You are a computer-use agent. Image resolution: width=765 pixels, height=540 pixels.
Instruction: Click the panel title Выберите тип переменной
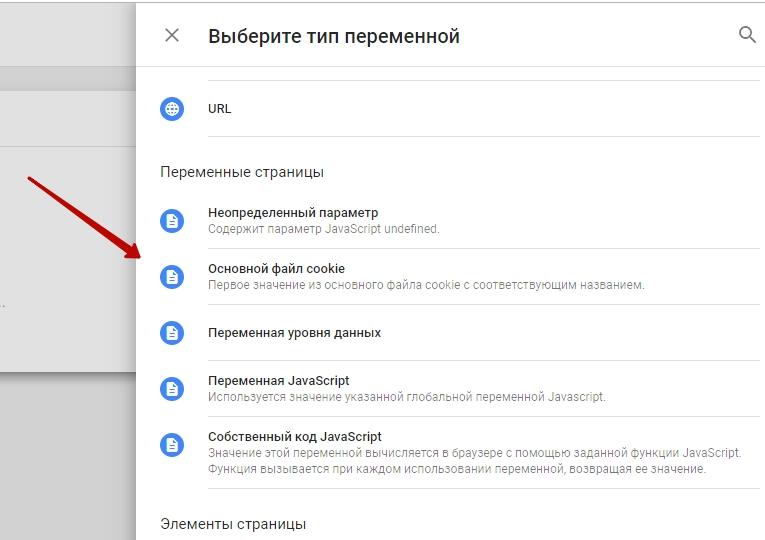pos(333,36)
